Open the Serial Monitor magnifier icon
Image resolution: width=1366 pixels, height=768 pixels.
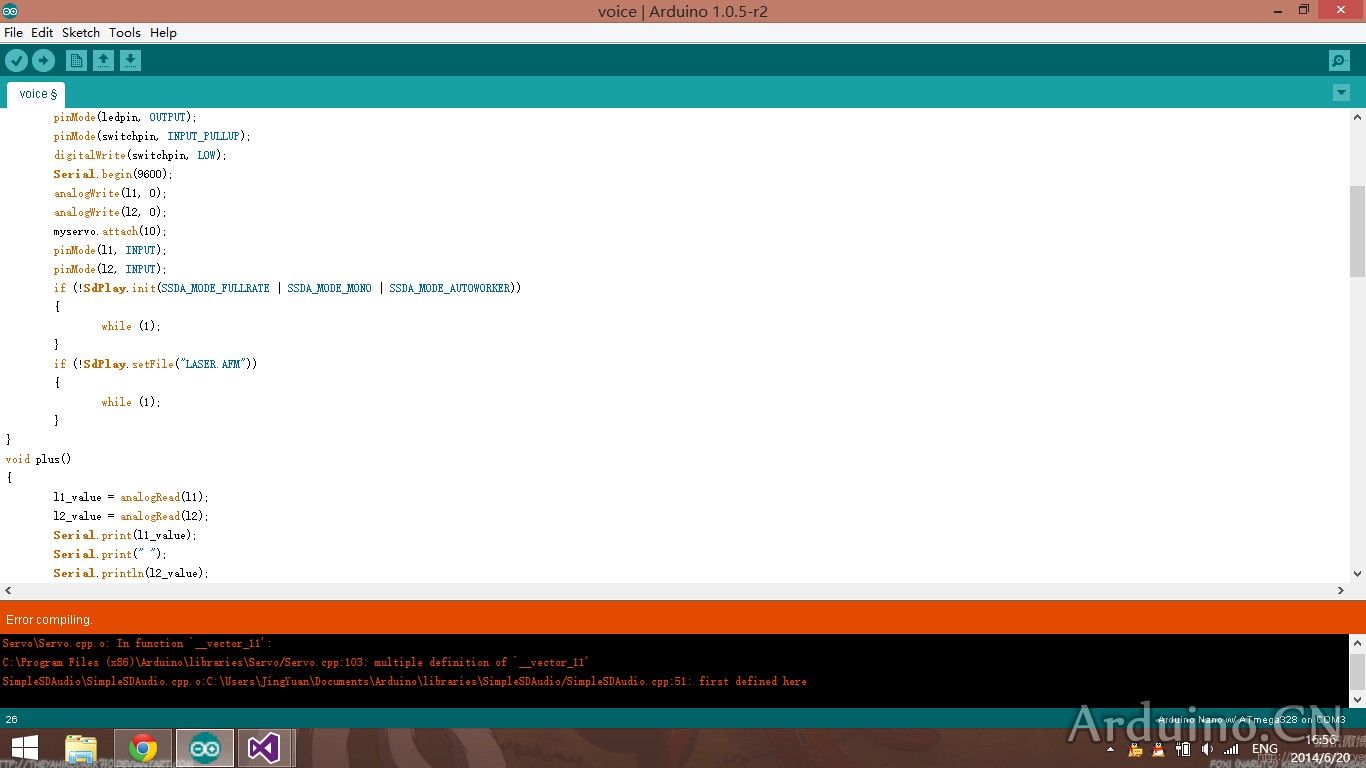point(1339,61)
